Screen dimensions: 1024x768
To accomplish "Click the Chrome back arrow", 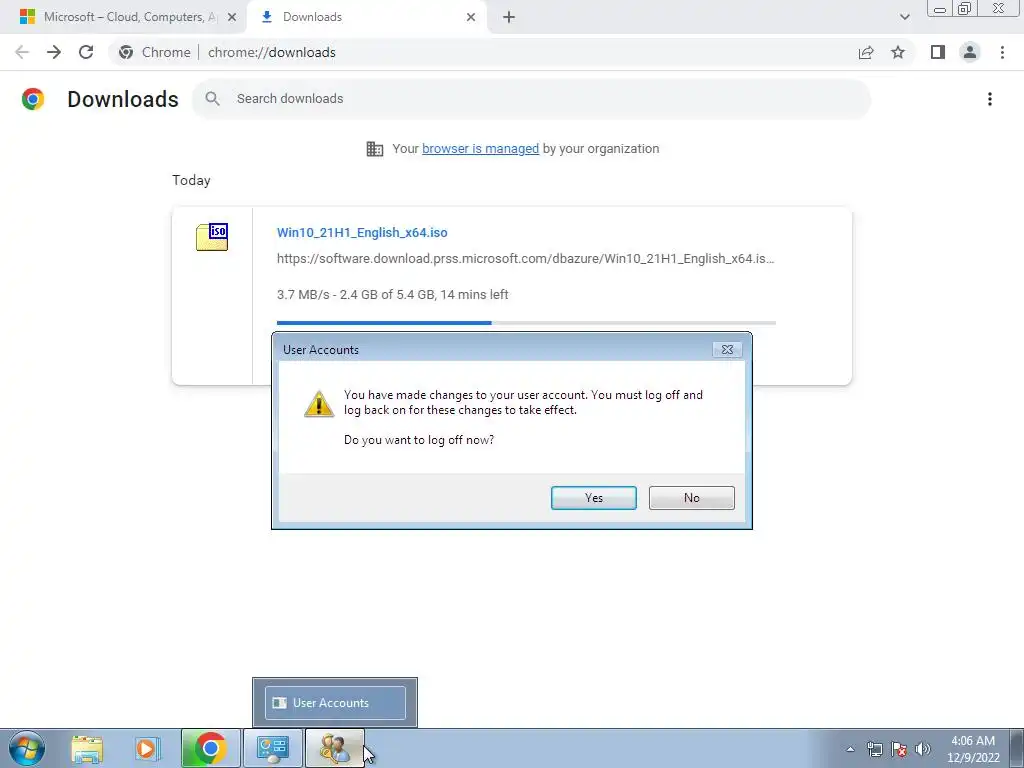I will click(22, 52).
